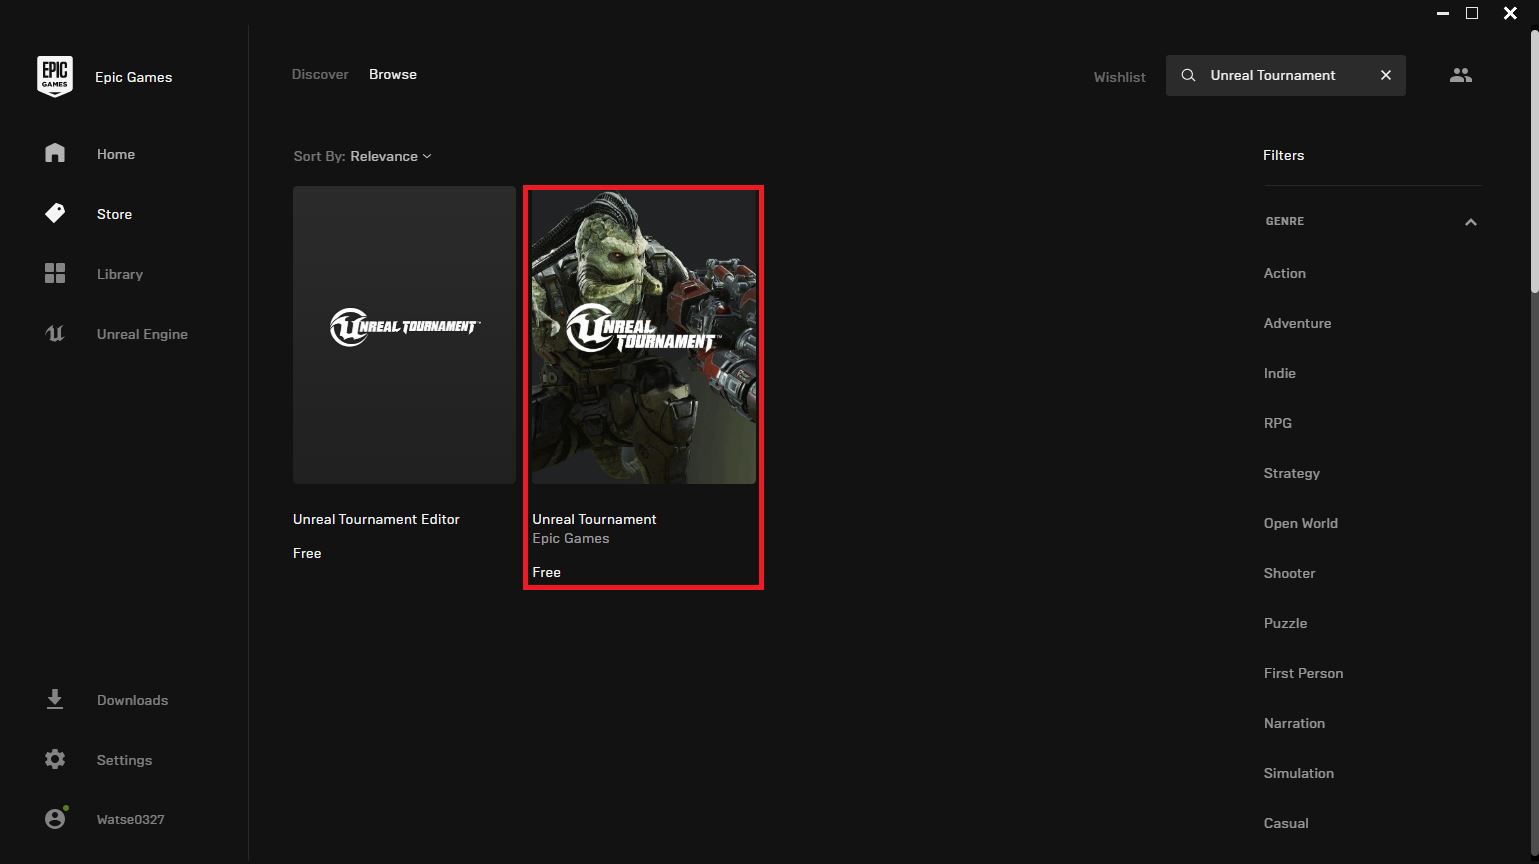This screenshot has width=1539, height=864.
Task: Click the Unreal Engine logo icon
Action: tap(55, 334)
